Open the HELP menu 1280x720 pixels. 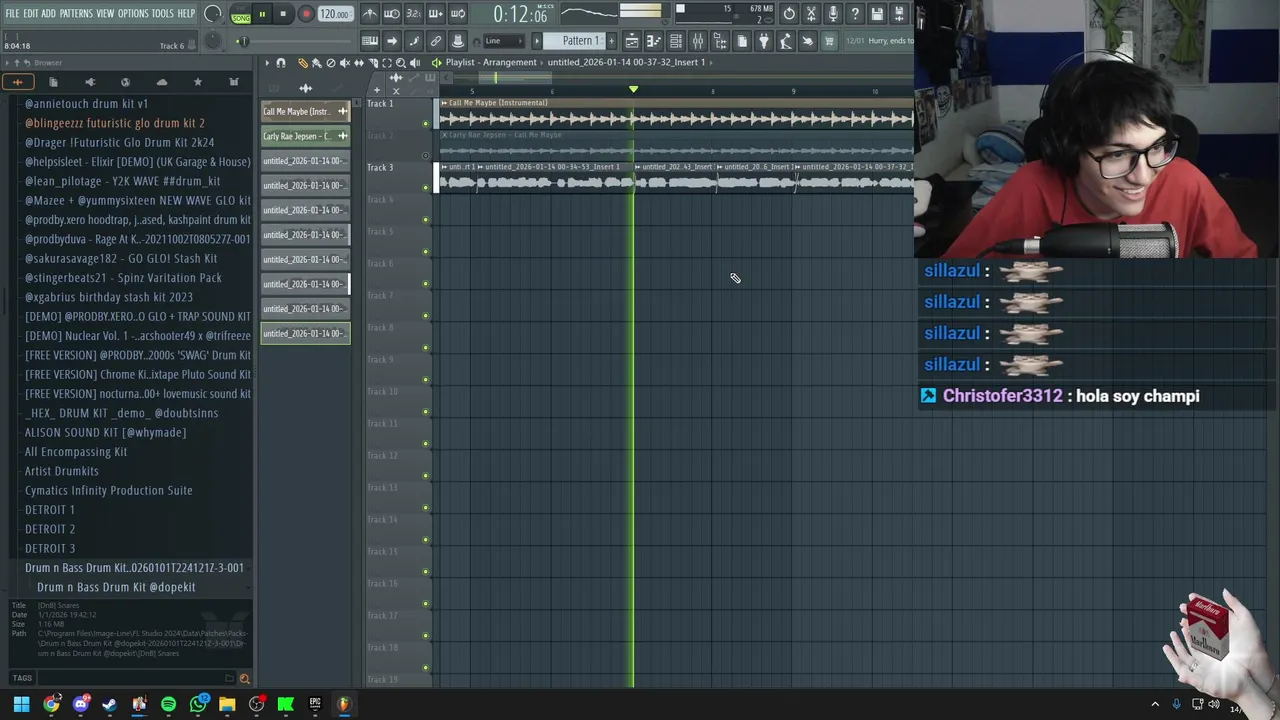click(186, 13)
